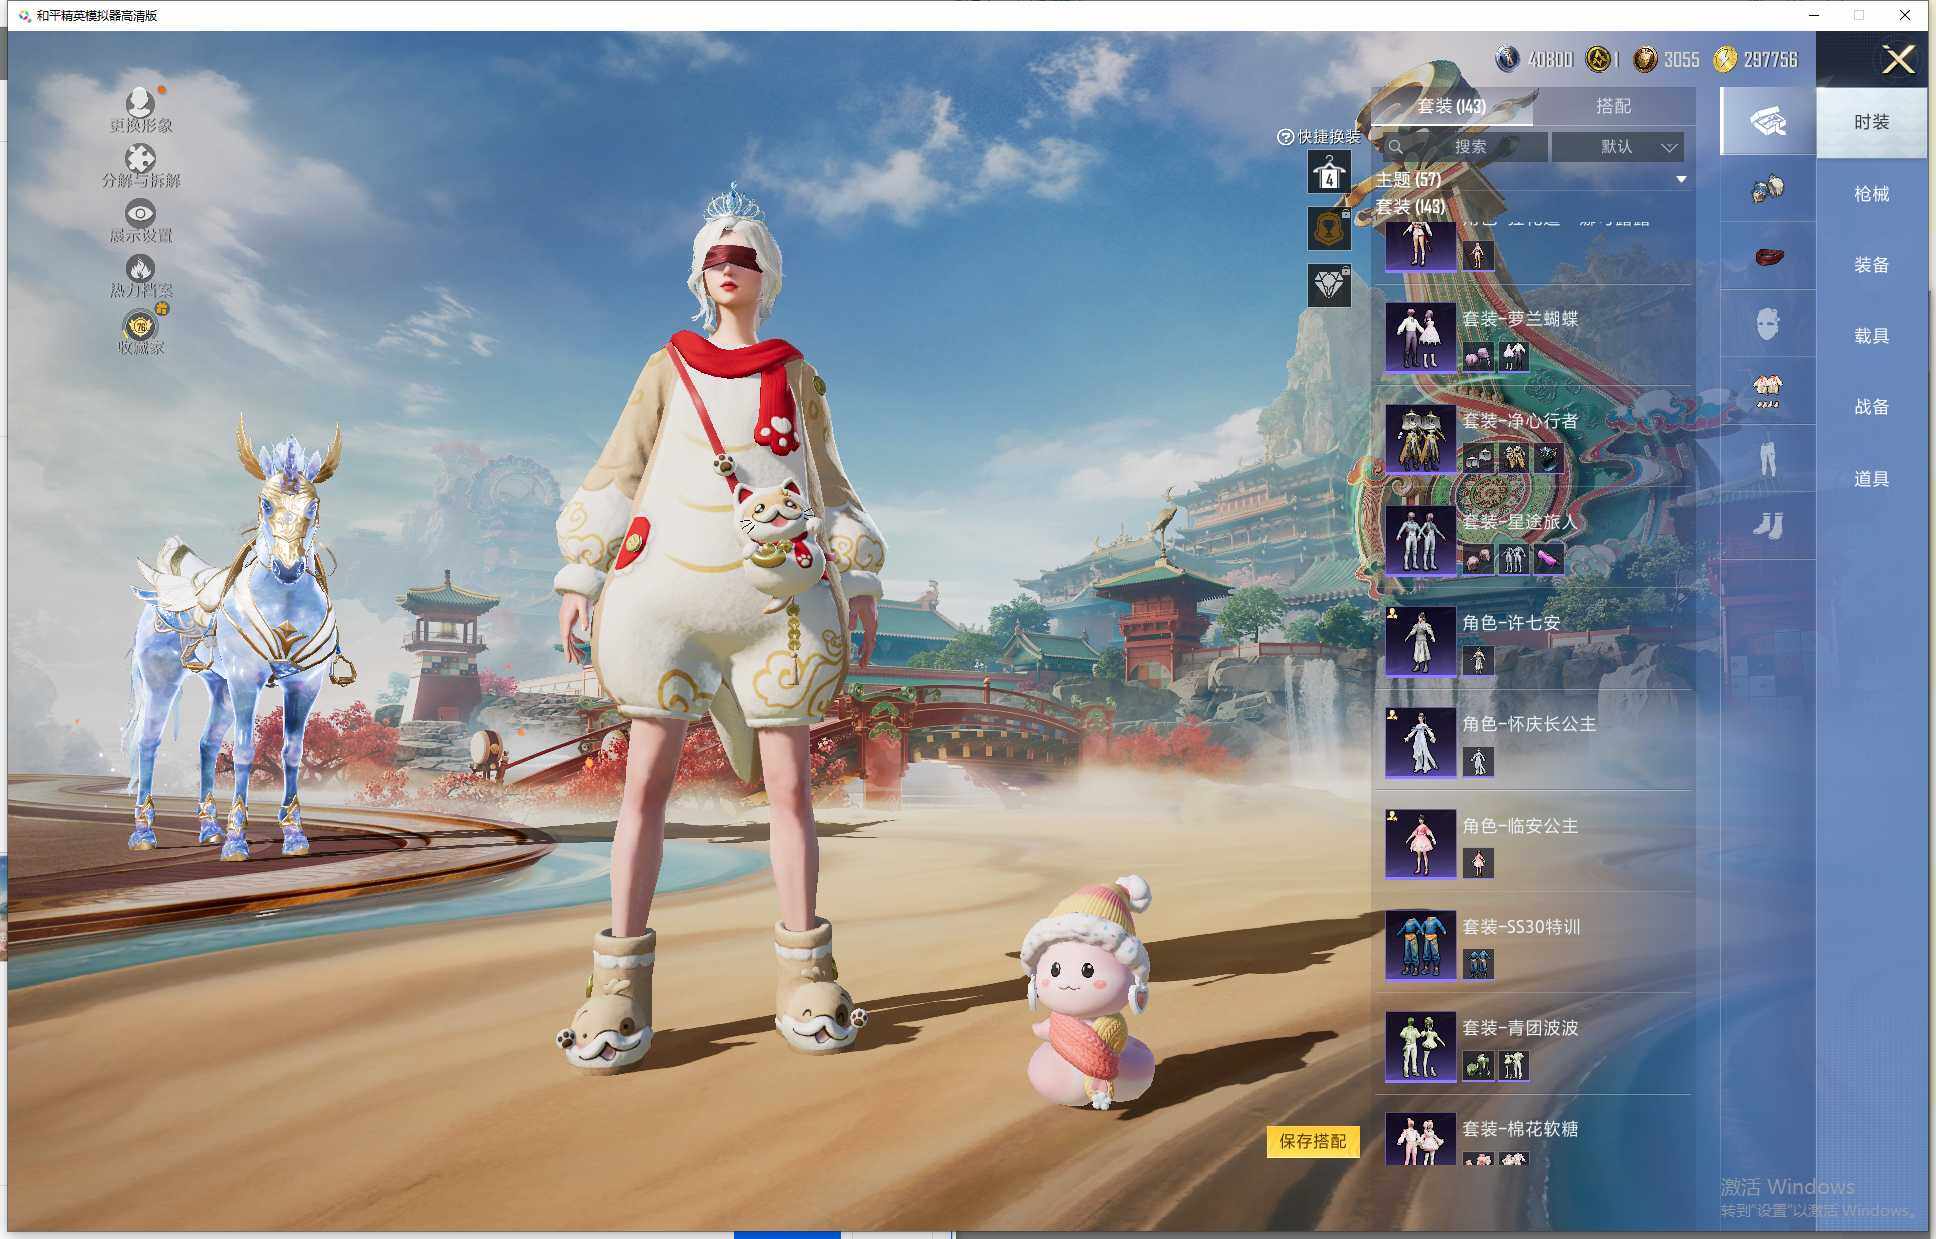Image resolution: width=1936 pixels, height=1239 pixels.
Task: Select the locked trophy badge quick slot
Action: point(1329,229)
